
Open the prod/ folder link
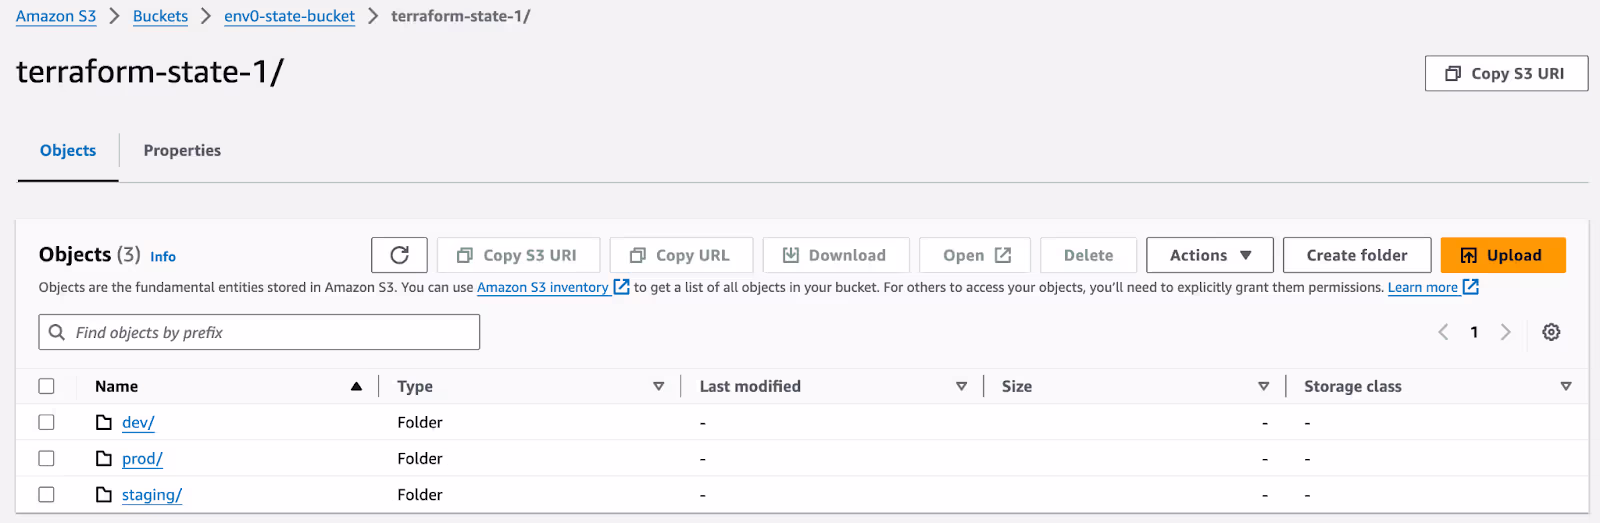tap(142, 458)
